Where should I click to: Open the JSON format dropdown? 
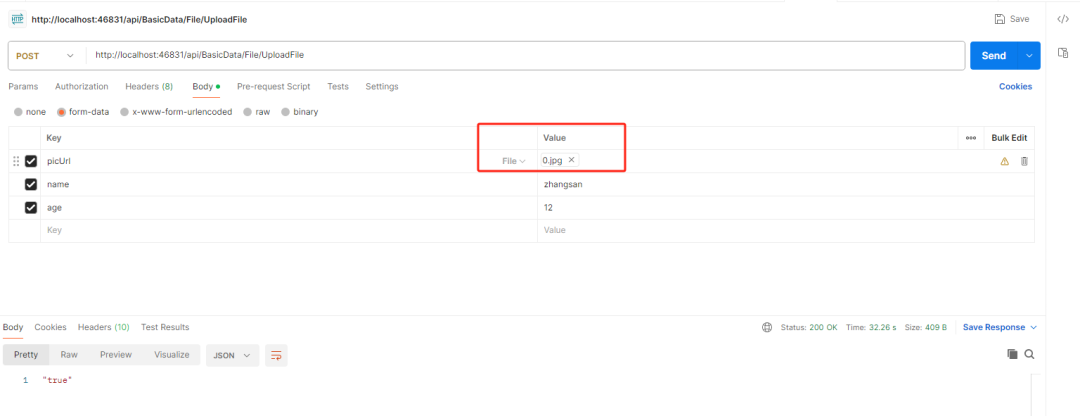pos(232,355)
